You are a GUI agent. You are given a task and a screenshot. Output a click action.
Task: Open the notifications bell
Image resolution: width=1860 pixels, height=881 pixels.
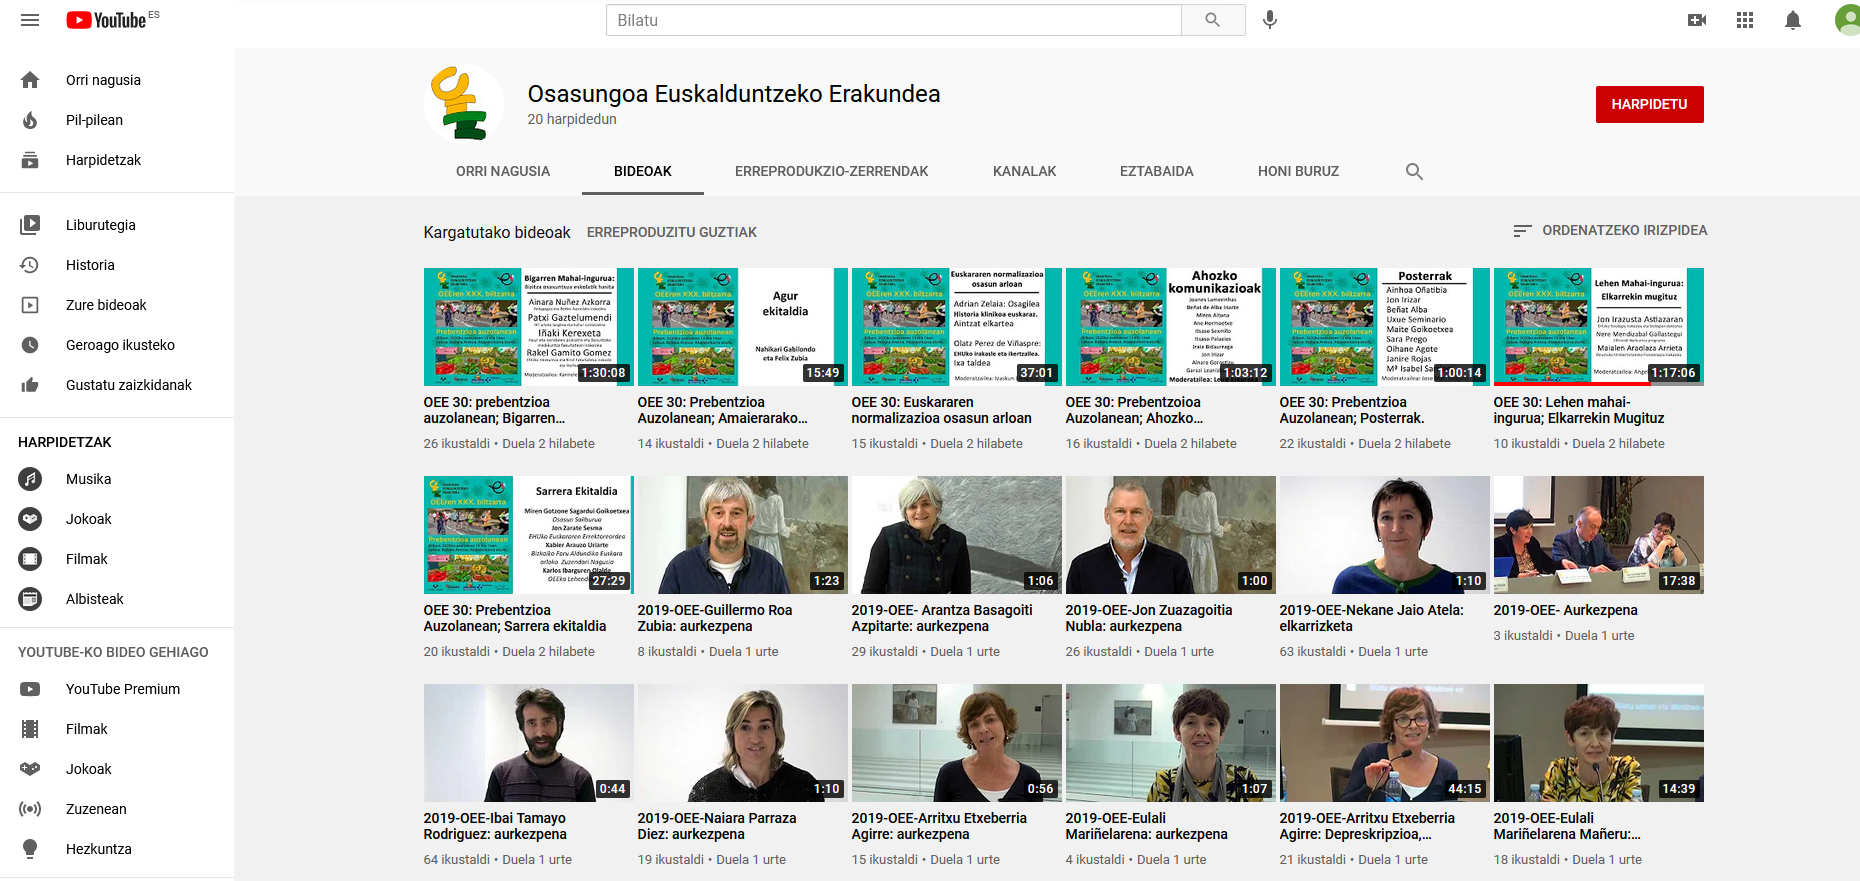(x=1793, y=20)
